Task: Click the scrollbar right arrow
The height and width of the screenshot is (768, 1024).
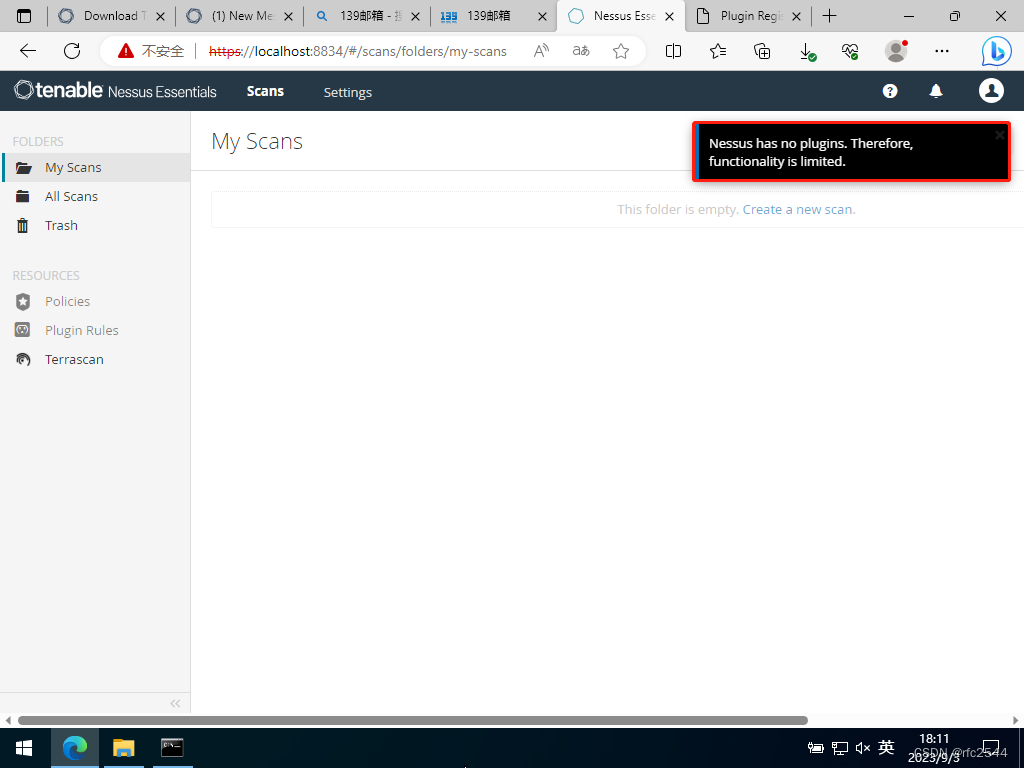Action: click(1016, 720)
